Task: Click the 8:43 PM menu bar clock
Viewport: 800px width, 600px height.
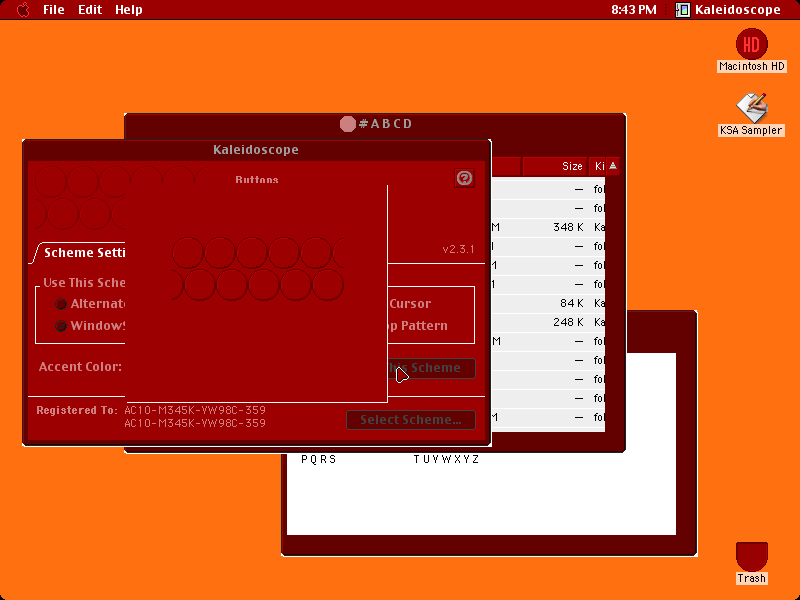Action: 634,10
